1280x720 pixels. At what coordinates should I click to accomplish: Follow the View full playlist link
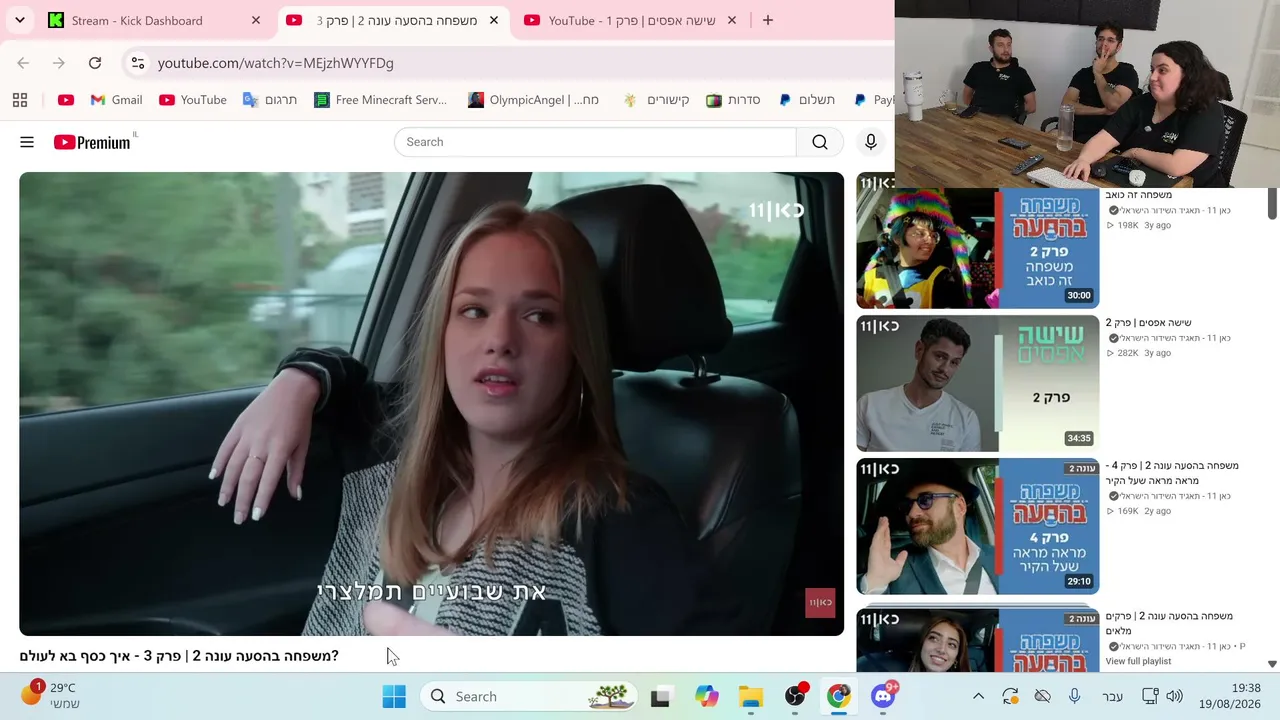point(1138,661)
